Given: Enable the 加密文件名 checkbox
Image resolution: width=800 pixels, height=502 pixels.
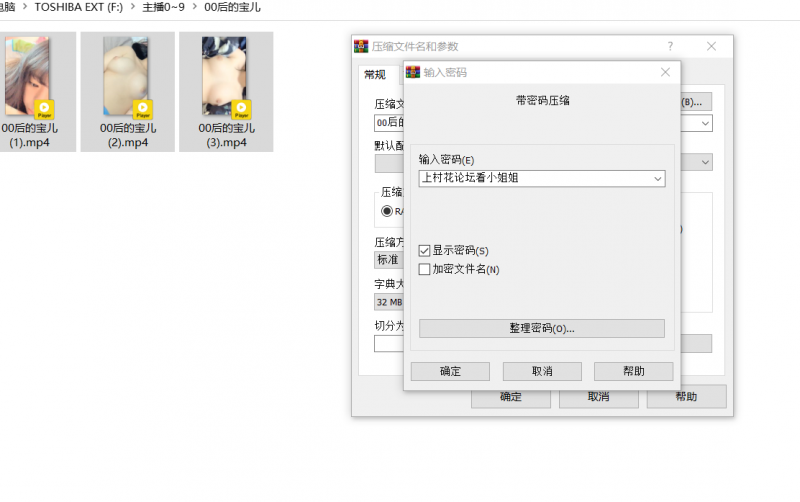Looking at the screenshot, I should point(425,269).
